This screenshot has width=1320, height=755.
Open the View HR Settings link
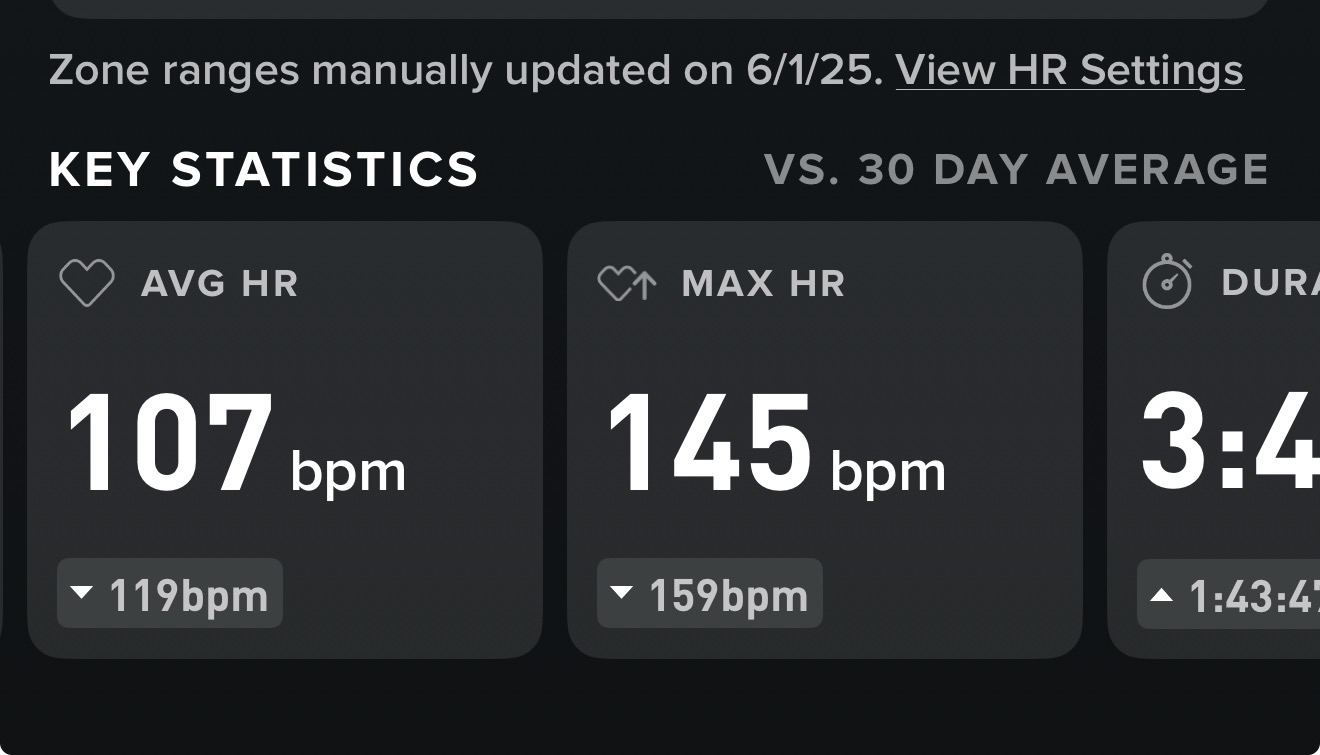point(1069,70)
